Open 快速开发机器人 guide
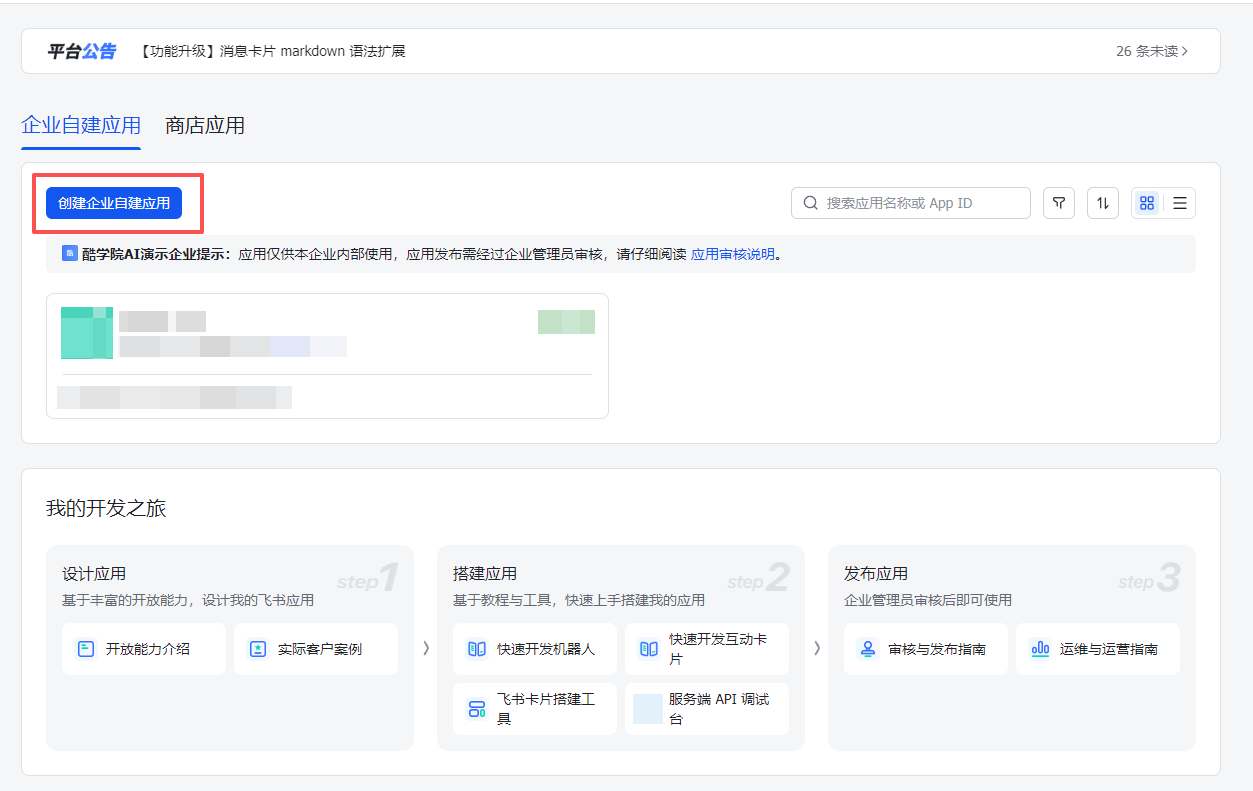1253x791 pixels. pos(534,649)
